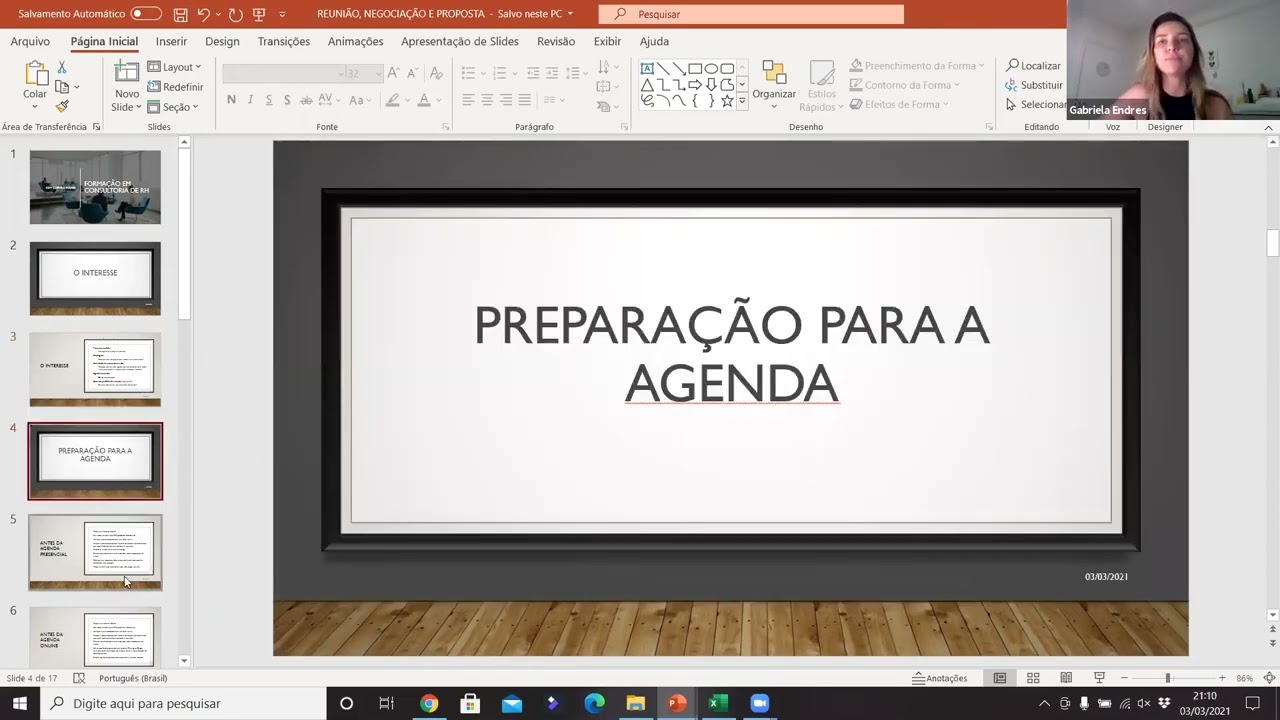The width and height of the screenshot is (1280, 720).
Task: Open Estilos Rápidos quick styles
Action: pos(821,86)
